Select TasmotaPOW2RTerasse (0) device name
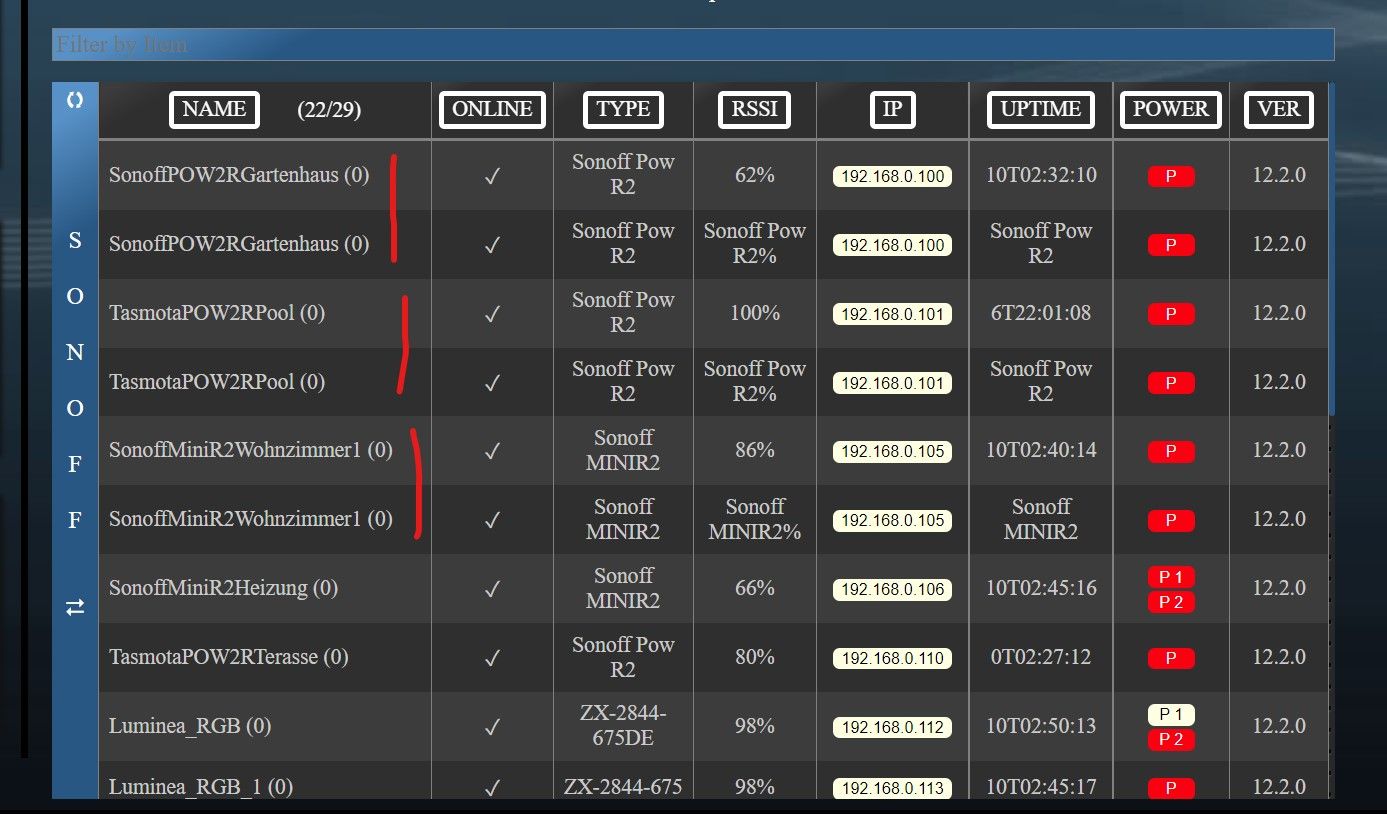This screenshot has width=1387, height=814. tap(228, 657)
